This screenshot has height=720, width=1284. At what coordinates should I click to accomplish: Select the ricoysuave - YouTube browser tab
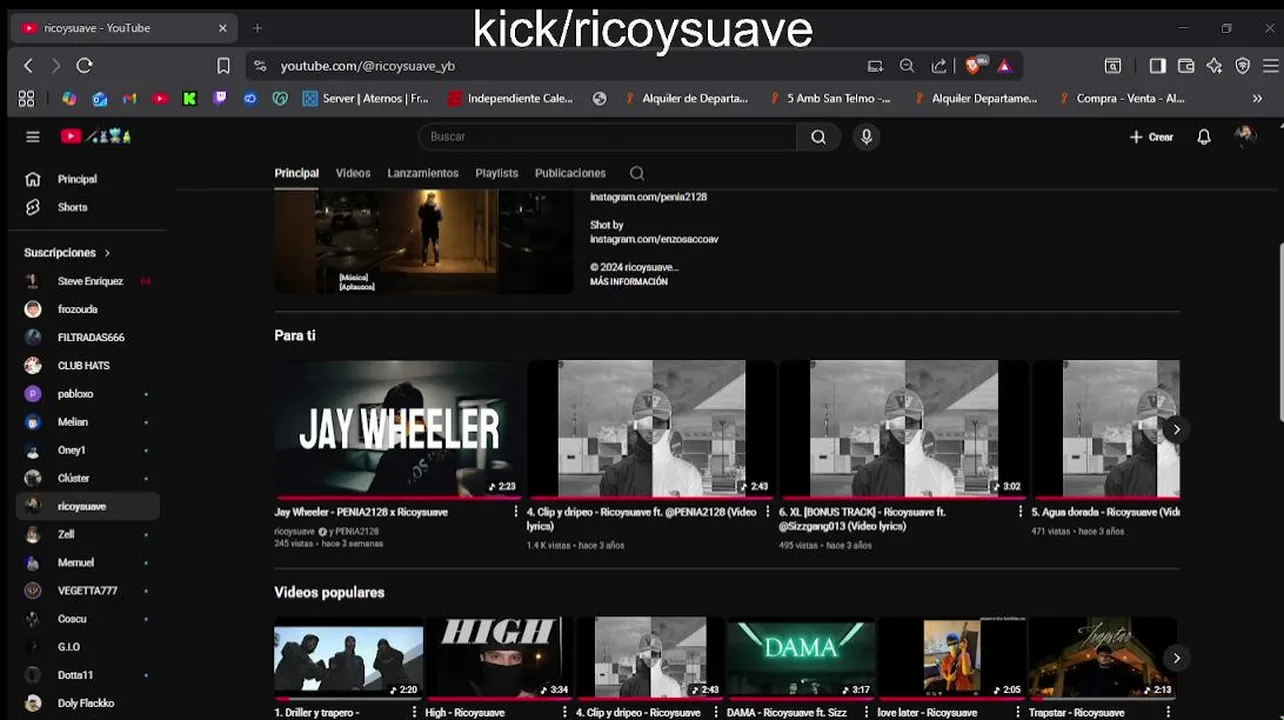125,28
